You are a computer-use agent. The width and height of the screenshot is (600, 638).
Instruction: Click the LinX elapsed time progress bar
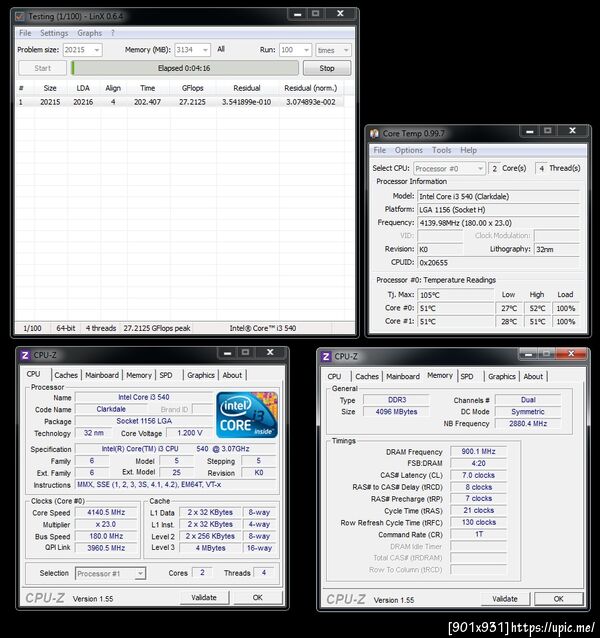[x=185, y=68]
